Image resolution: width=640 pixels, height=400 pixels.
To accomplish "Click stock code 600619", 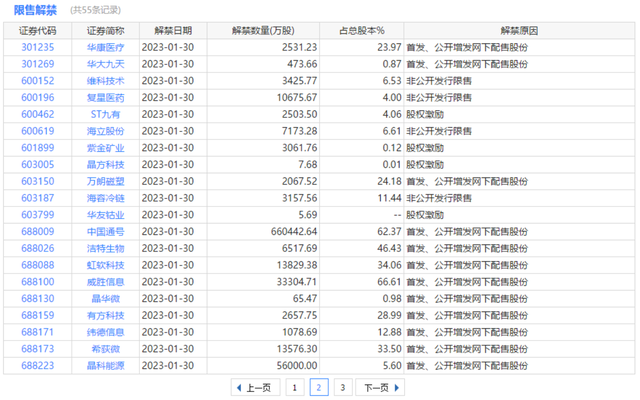I will (38, 131).
